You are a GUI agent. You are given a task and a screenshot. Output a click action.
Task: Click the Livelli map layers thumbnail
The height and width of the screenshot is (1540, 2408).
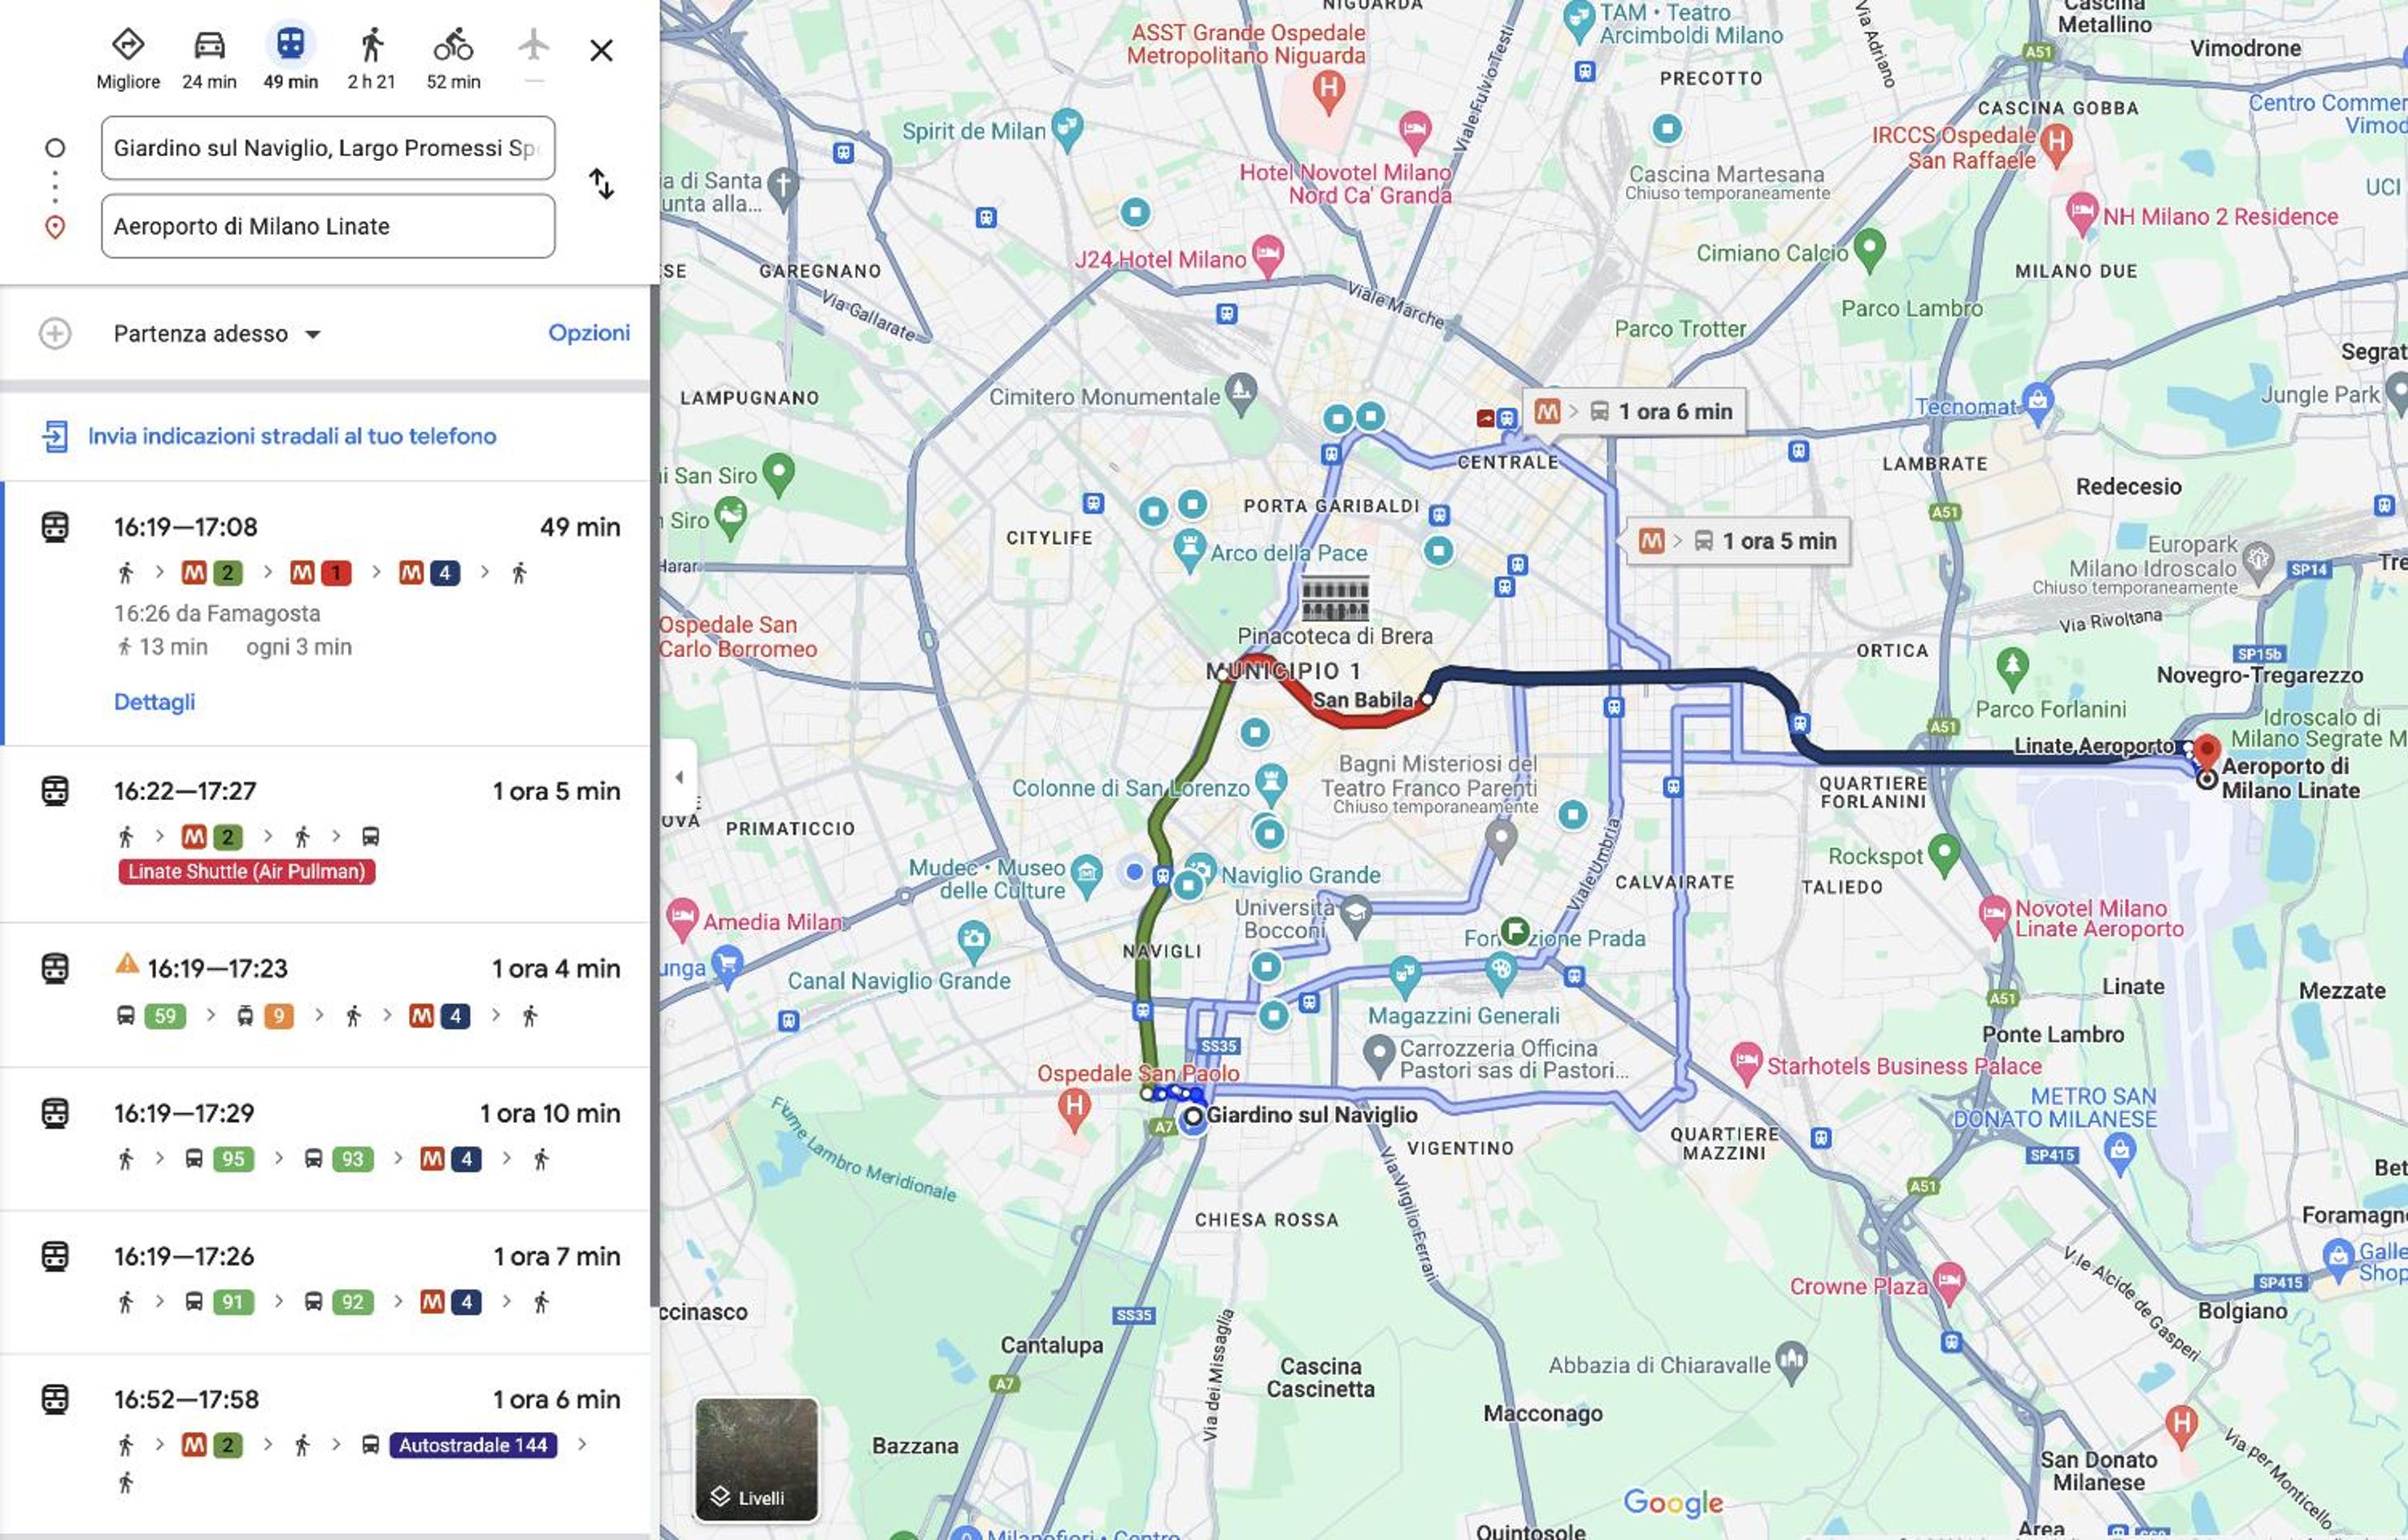point(757,1459)
